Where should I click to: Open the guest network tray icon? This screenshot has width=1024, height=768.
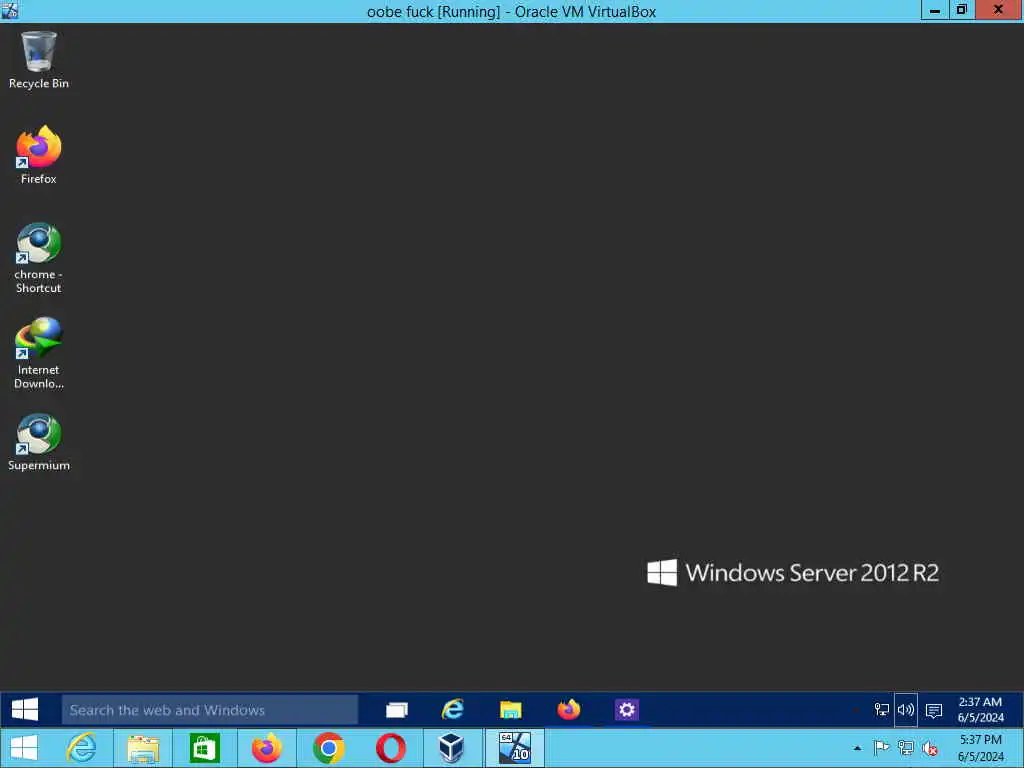coord(882,710)
